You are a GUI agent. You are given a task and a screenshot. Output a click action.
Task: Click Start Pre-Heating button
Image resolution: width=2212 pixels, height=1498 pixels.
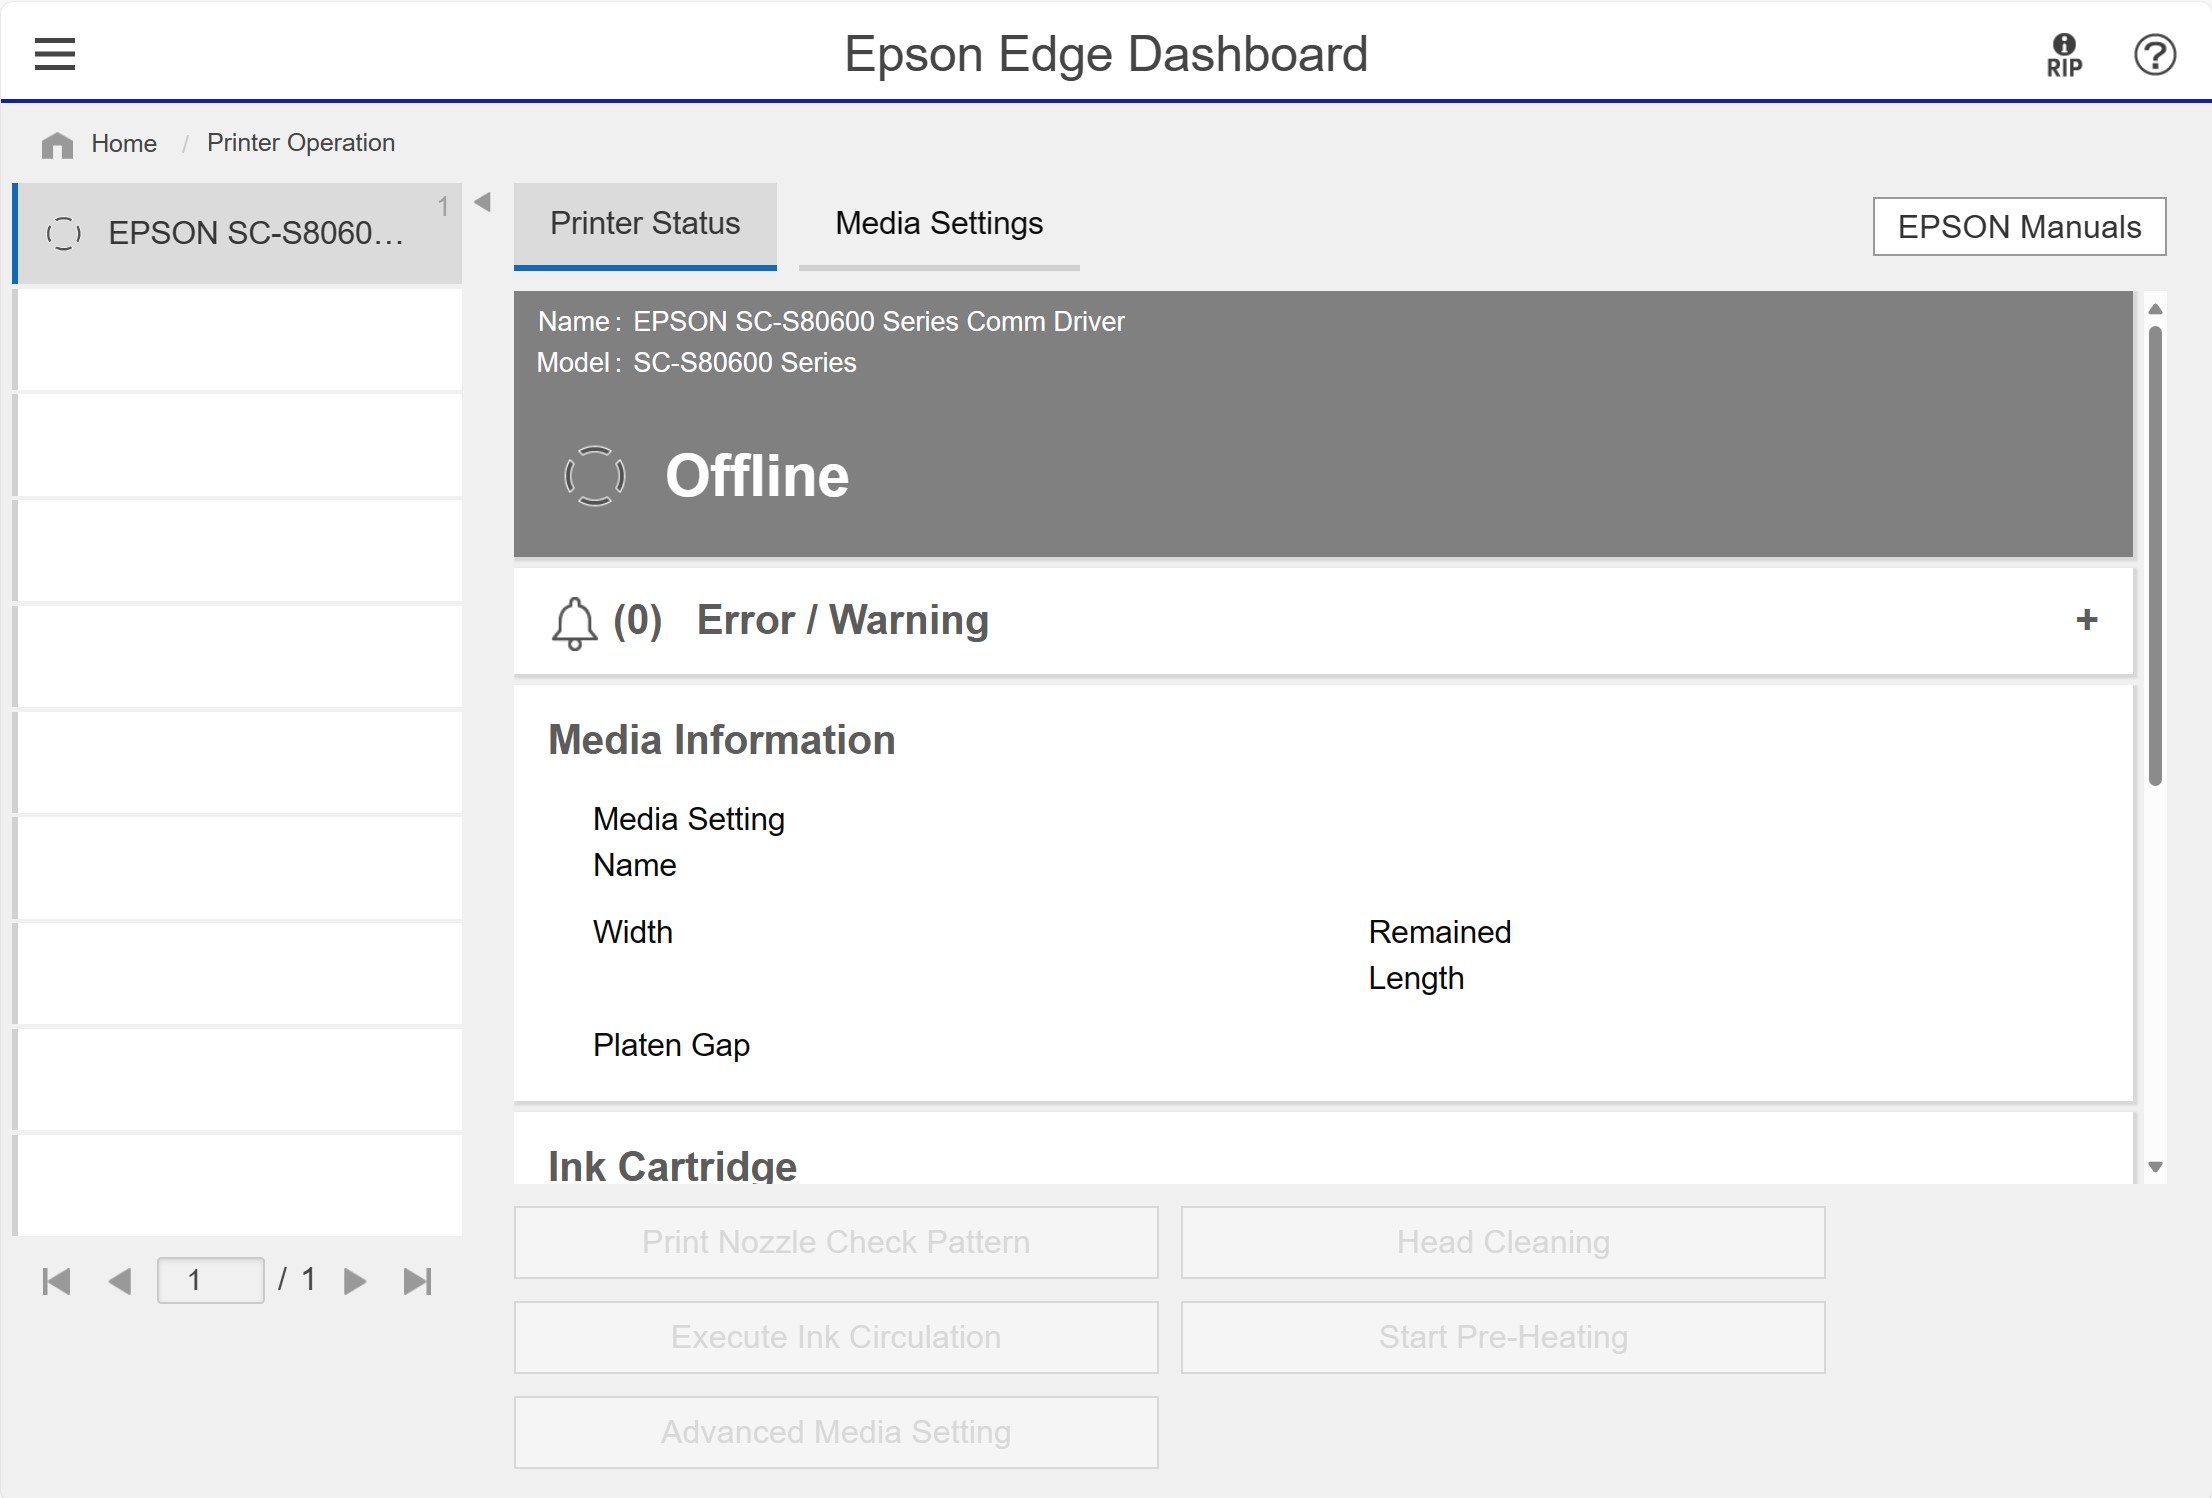[1503, 1337]
